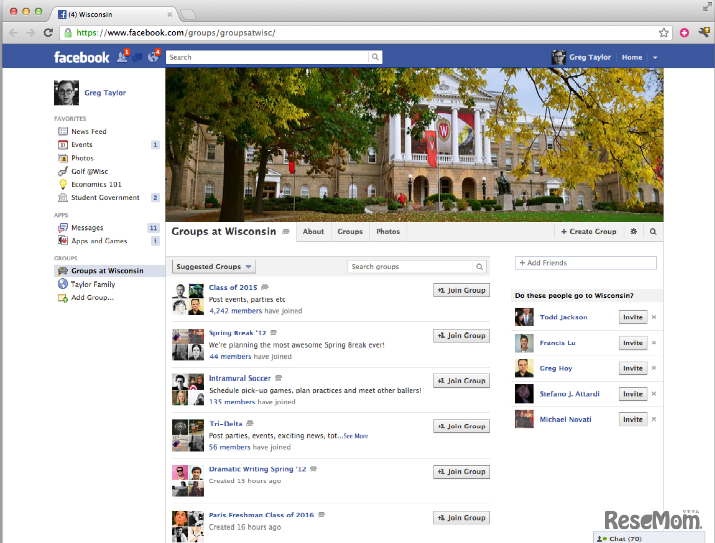The image size is (715, 543).
Task: Join the Class of 2015 group
Action: (x=461, y=290)
